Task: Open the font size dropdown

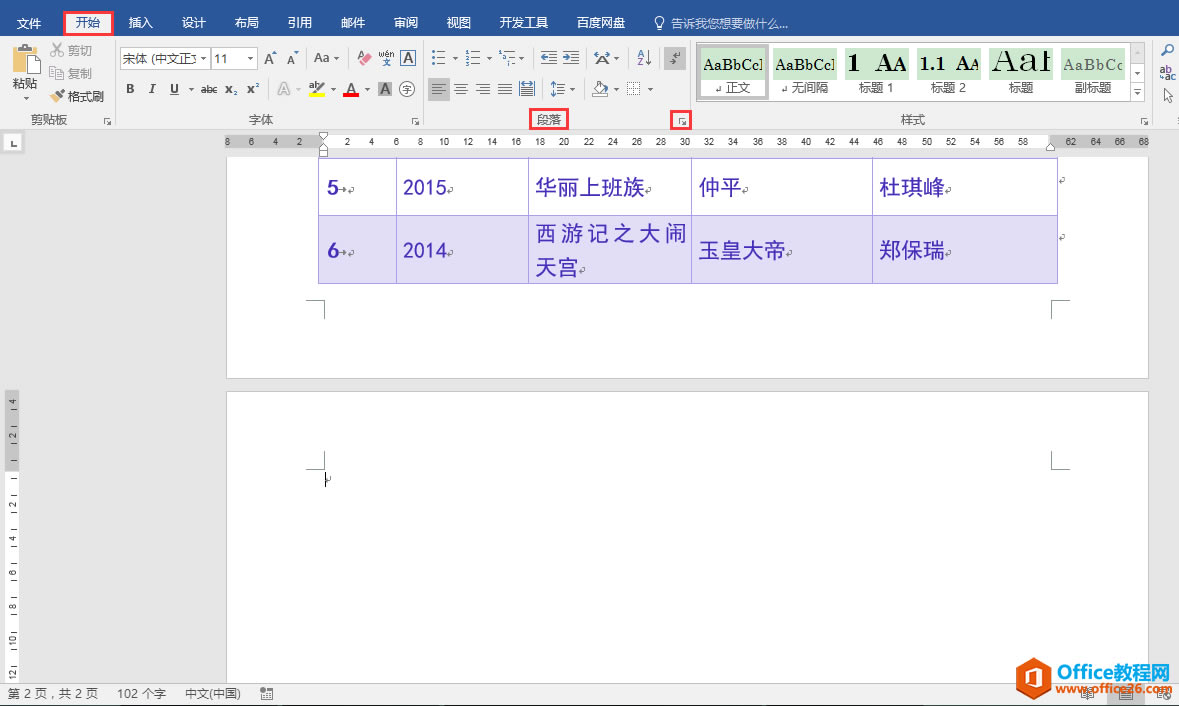Action: (250, 58)
